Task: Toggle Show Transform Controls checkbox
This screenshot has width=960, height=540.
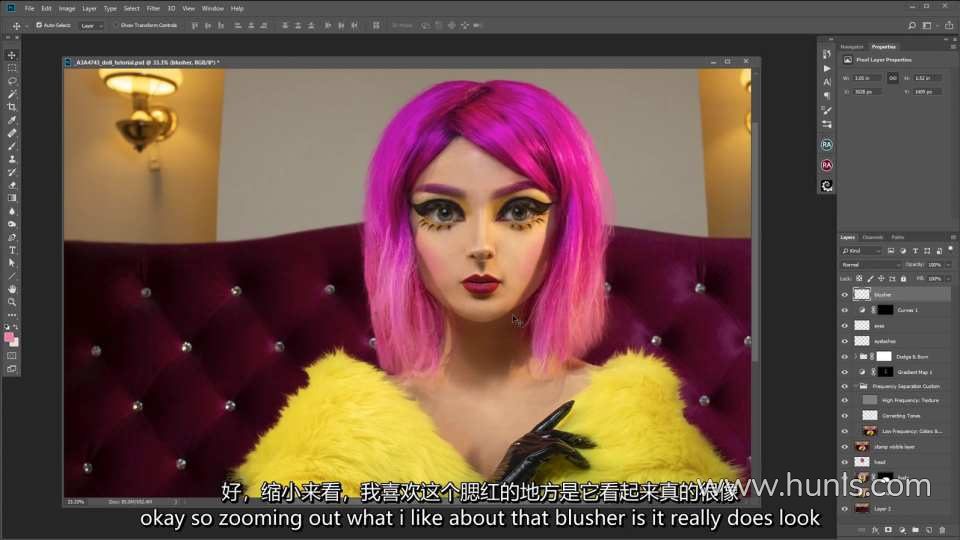Action: 116,25
